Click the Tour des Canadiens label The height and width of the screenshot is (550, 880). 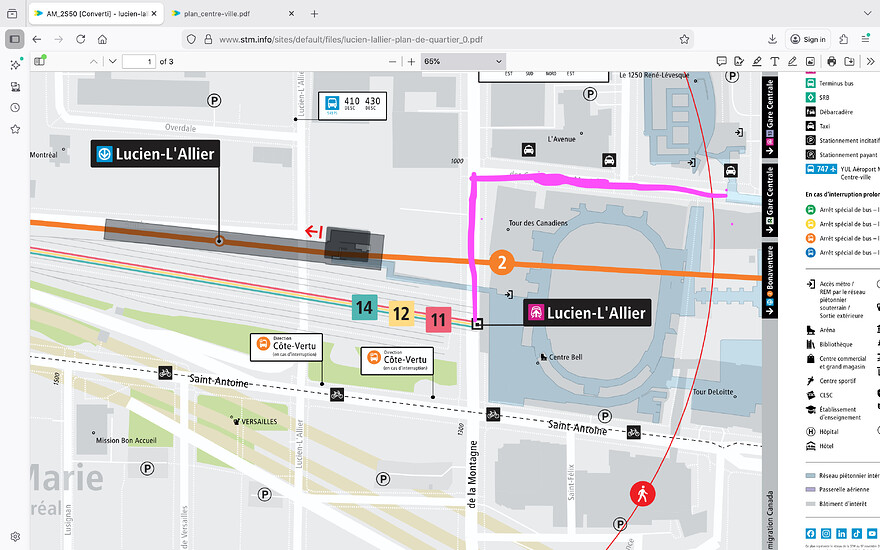pyautogui.click(x=538, y=223)
